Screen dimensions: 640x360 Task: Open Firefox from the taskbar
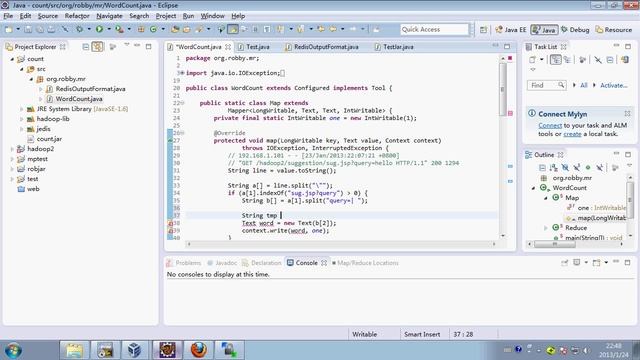pos(198,350)
